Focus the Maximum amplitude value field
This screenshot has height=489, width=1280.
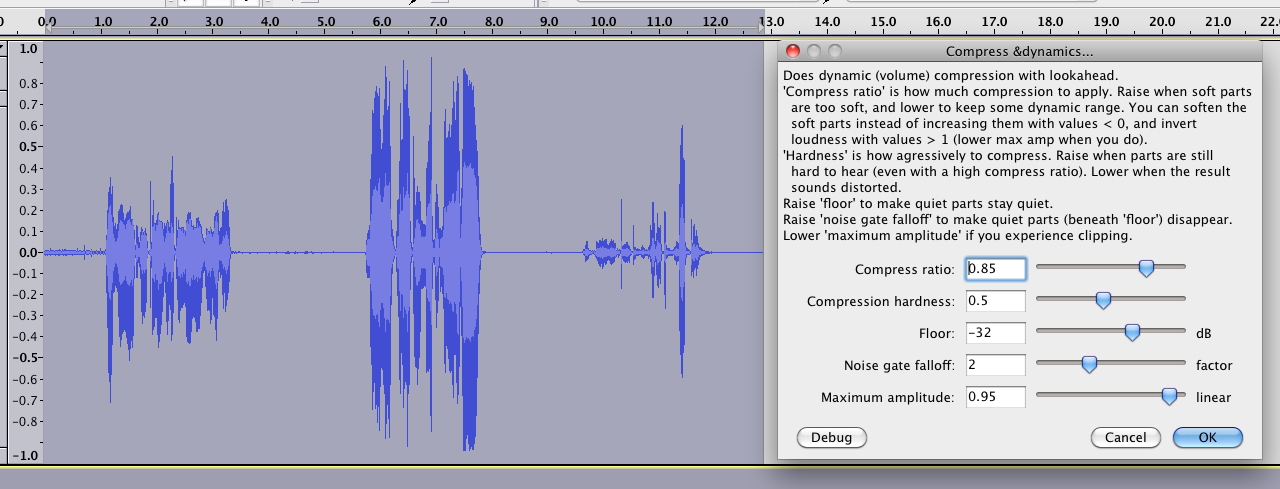996,397
